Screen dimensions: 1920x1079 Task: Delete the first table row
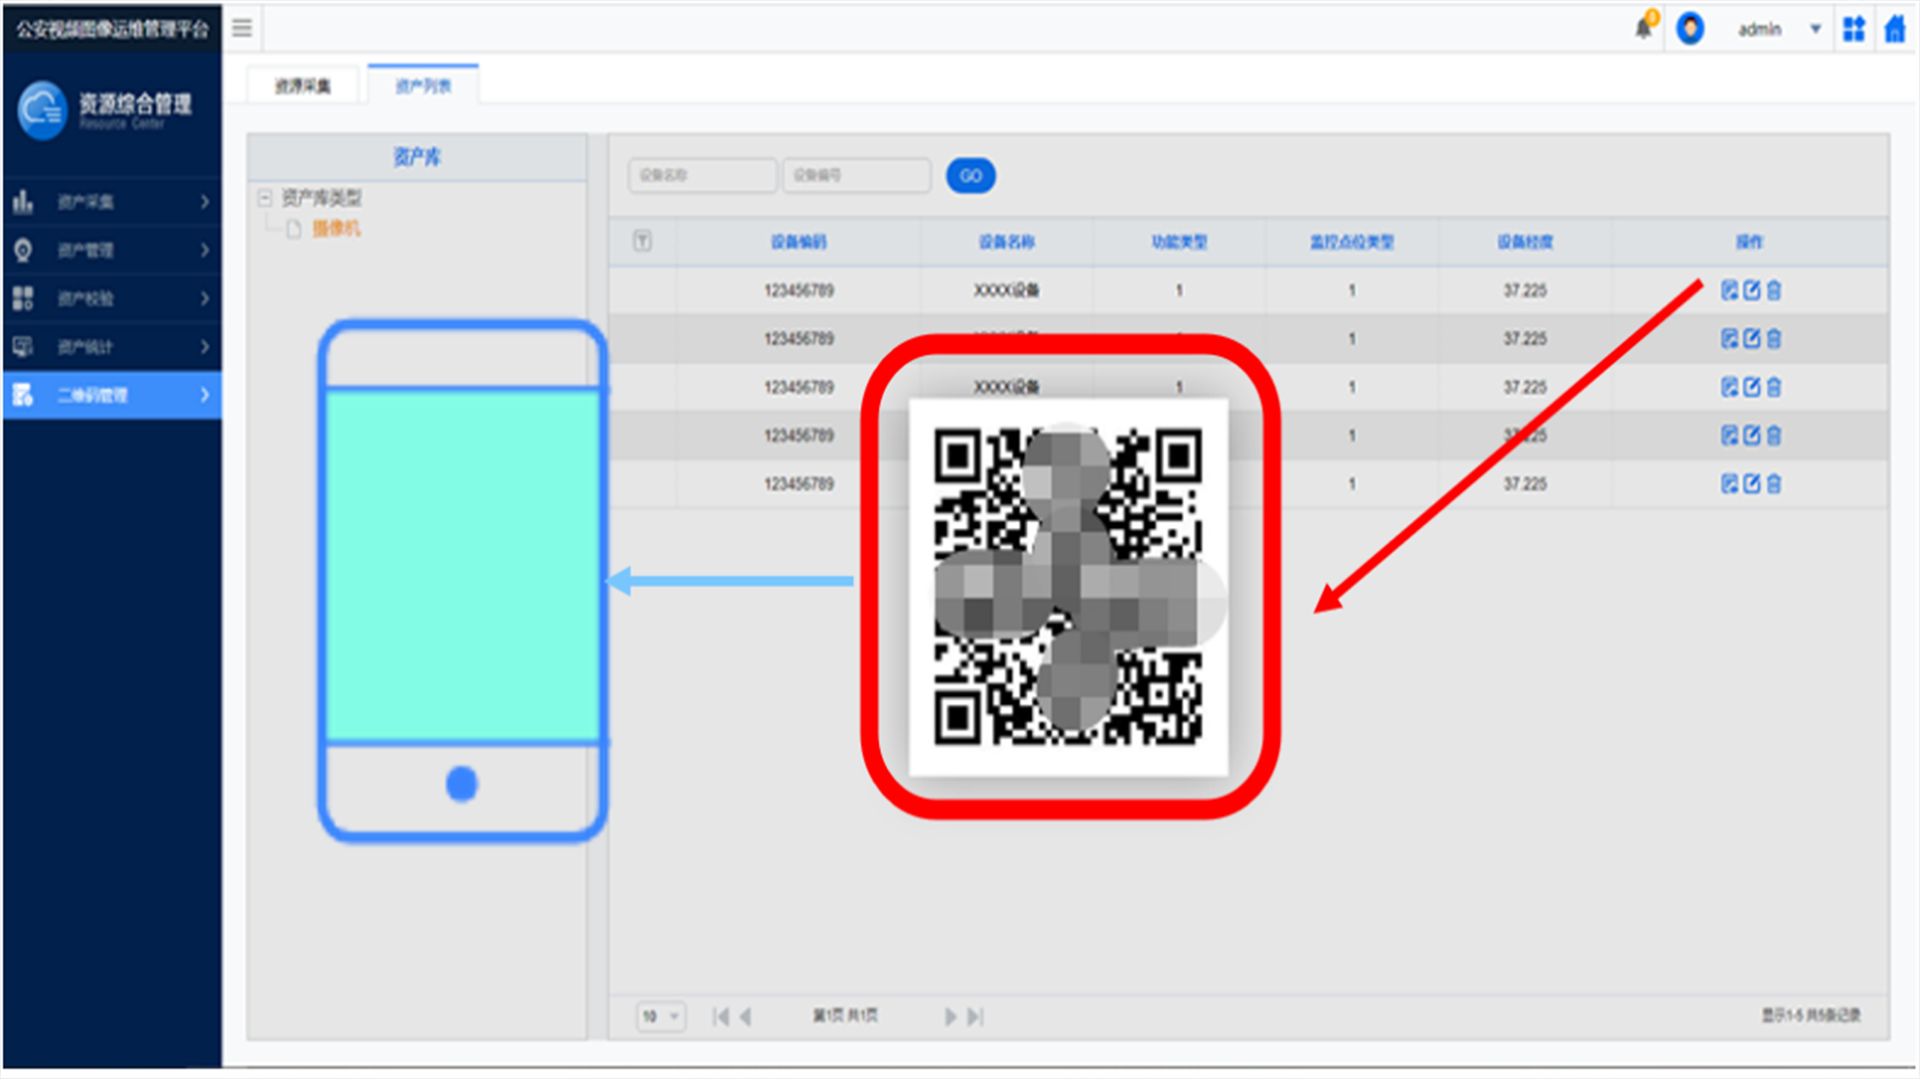1773,290
